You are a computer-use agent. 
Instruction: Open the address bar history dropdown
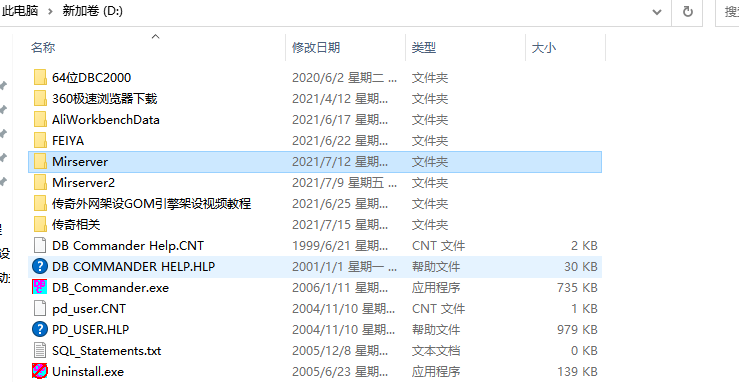point(657,12)
